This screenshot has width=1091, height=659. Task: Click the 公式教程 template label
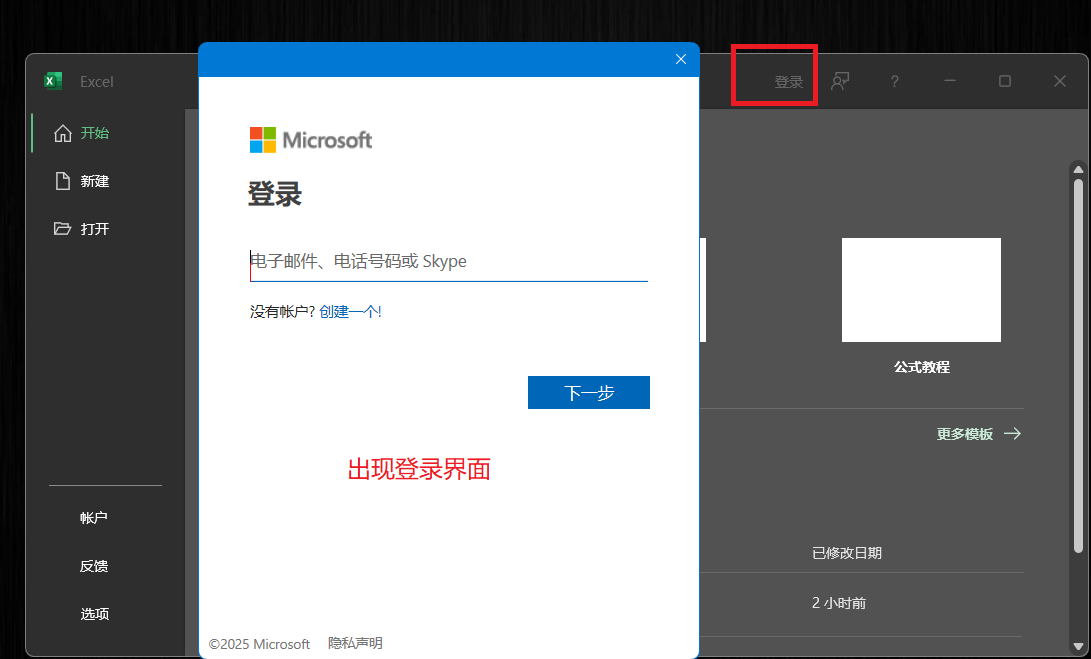point(921,367)
